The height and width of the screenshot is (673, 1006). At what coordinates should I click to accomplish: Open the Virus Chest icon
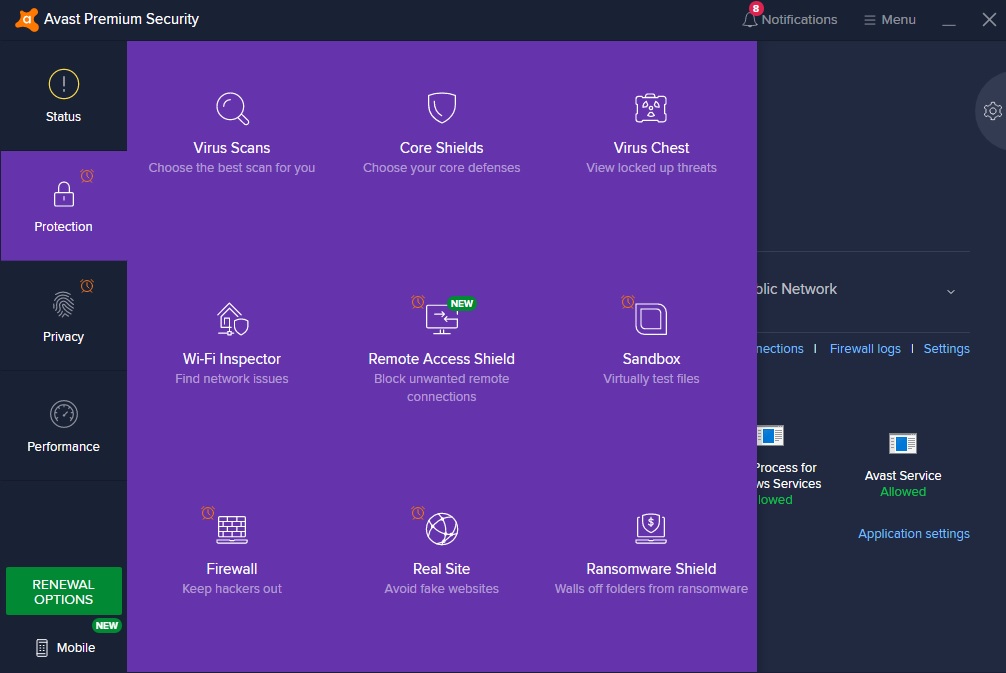(651, 108)
